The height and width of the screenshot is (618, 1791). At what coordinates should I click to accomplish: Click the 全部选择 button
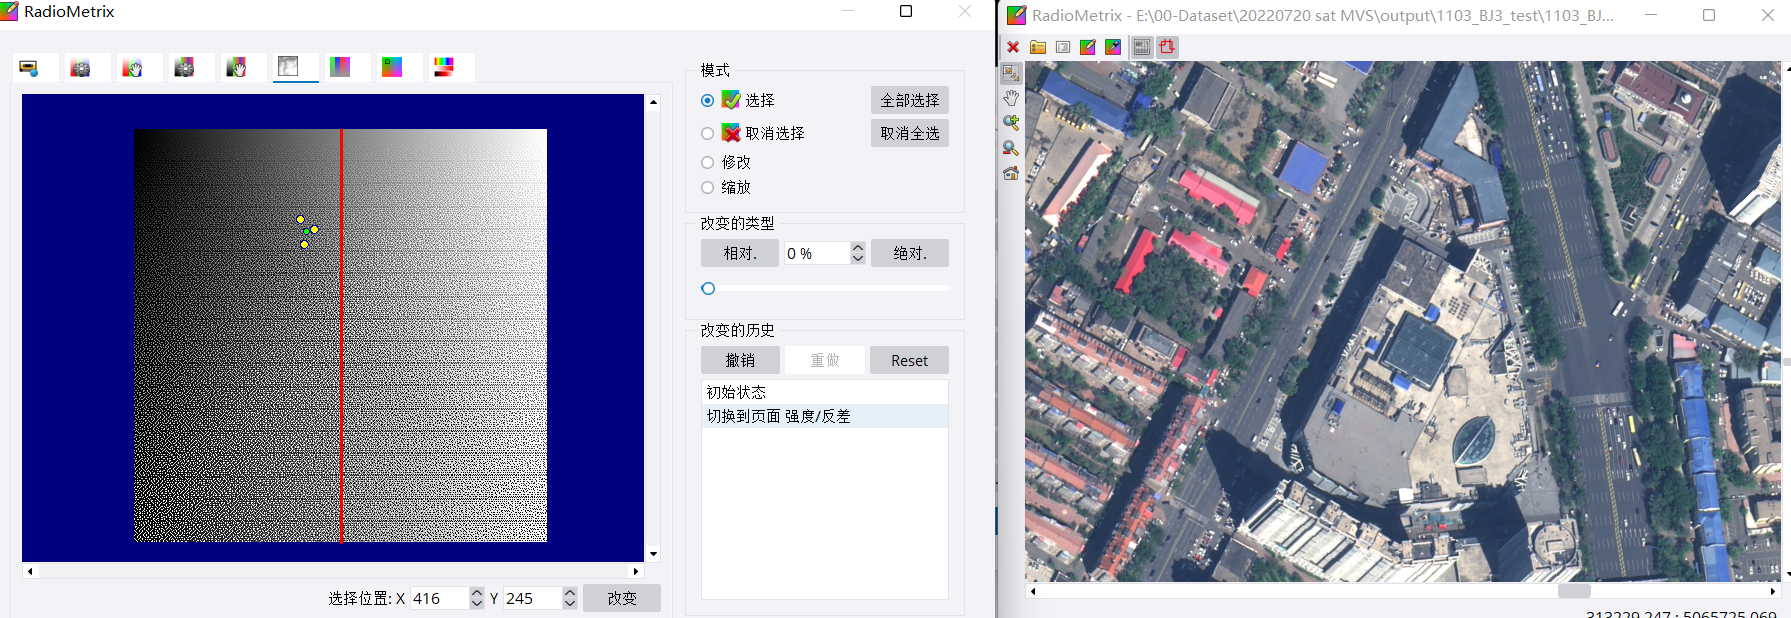(910, 100)
